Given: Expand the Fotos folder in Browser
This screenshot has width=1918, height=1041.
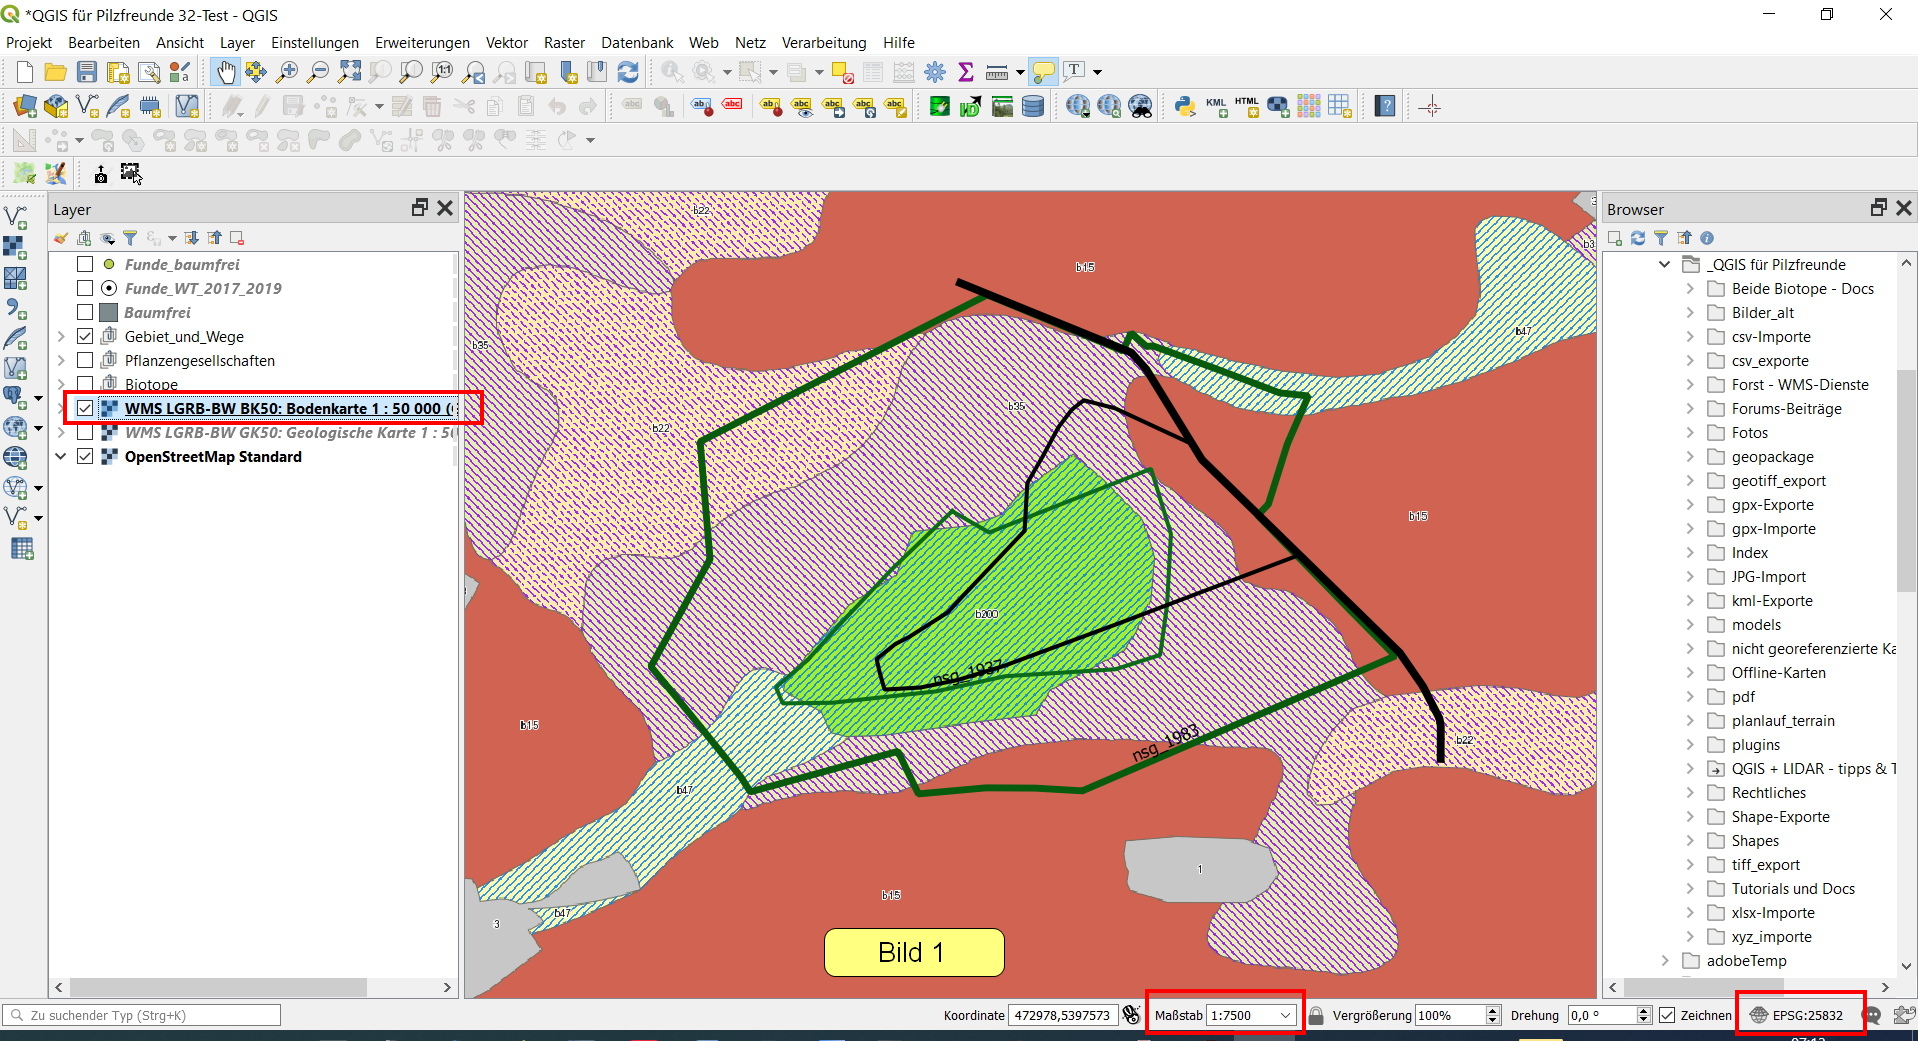Looking at the screenshot, I should (x=1690, y=433).
